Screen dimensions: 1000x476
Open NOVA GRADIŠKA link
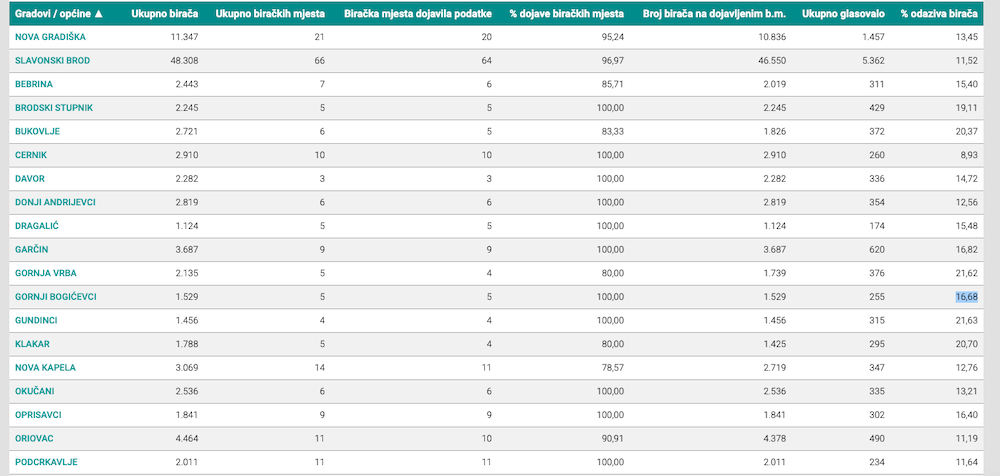point(50,37)
